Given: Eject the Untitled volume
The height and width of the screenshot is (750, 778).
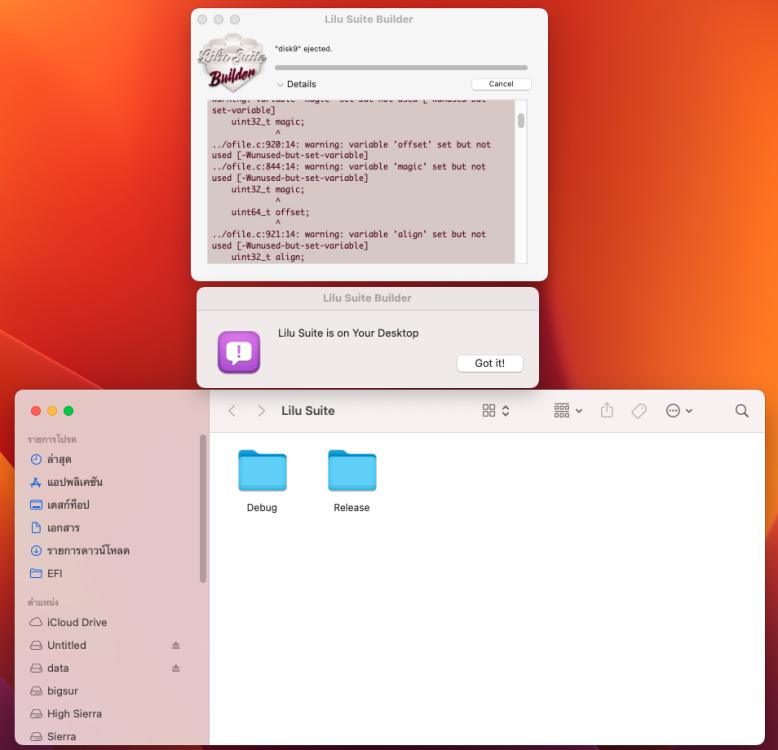Looking at the screenshot, I should point(176,645).
